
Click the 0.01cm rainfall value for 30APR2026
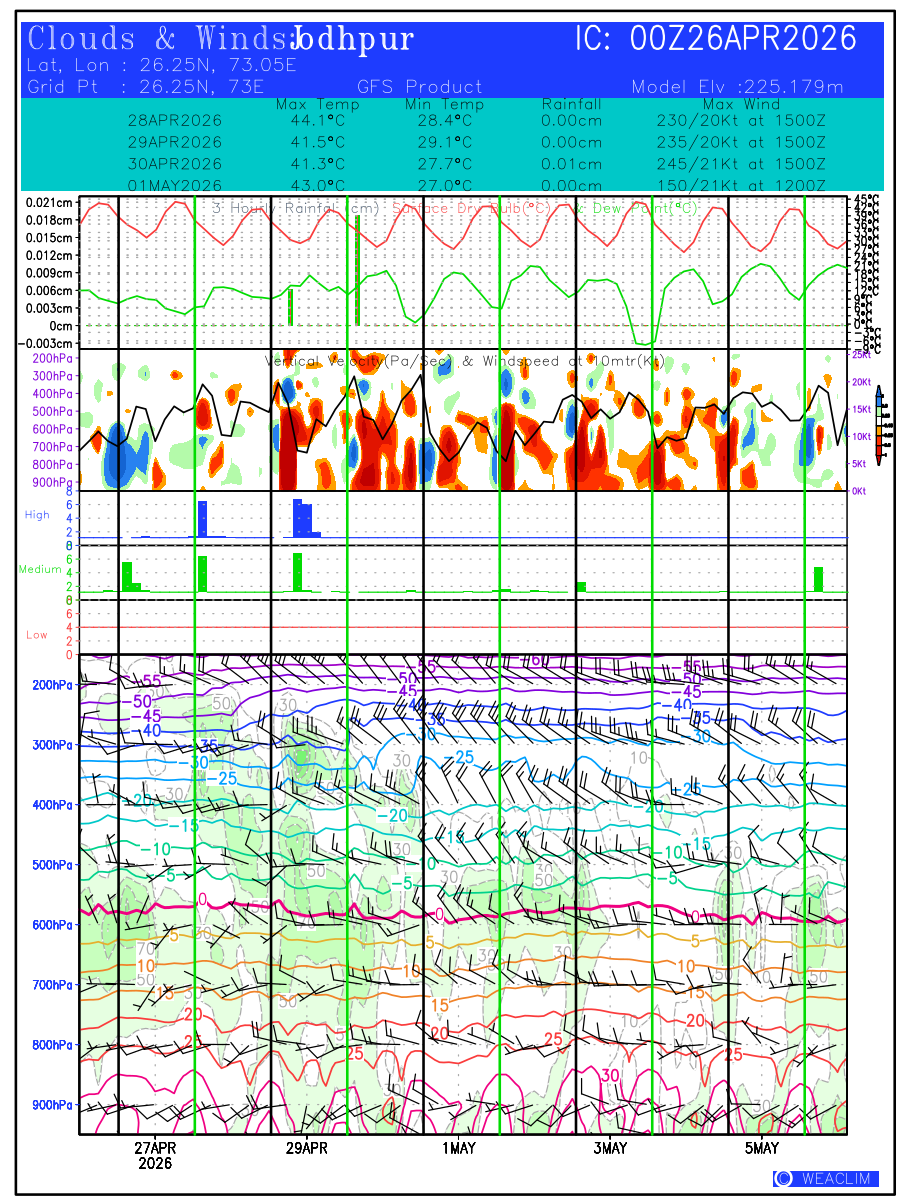point(571,164)
